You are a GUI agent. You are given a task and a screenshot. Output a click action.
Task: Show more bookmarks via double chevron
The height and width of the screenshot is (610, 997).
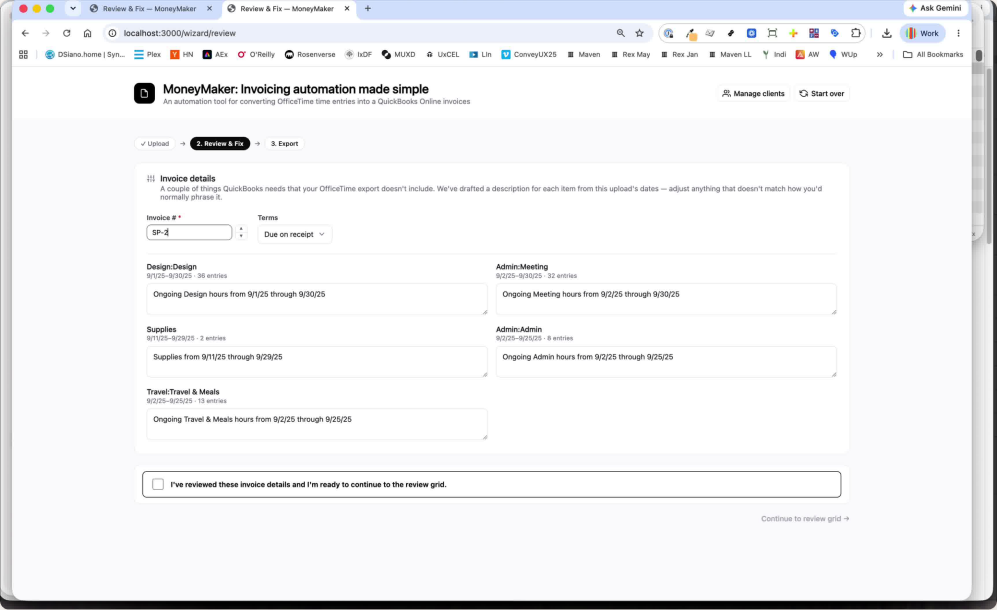(879, 55)
